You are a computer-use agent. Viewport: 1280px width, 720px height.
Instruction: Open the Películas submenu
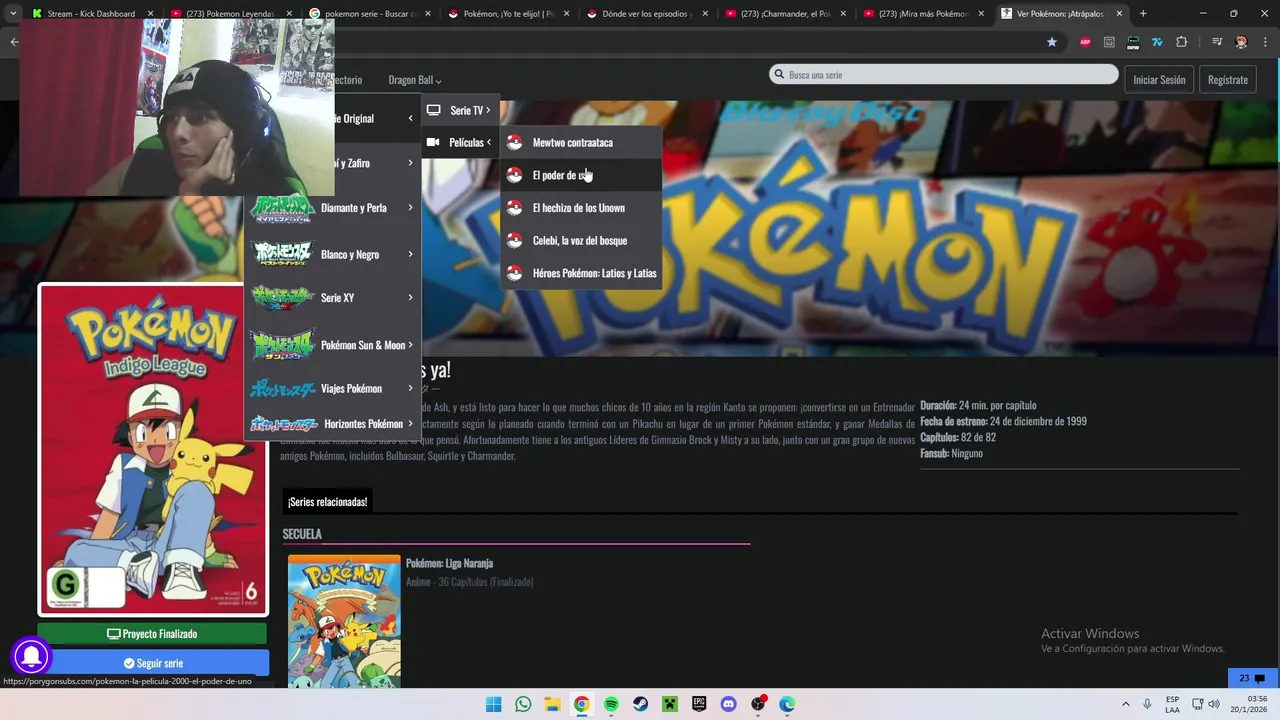[x=460, y=142]
